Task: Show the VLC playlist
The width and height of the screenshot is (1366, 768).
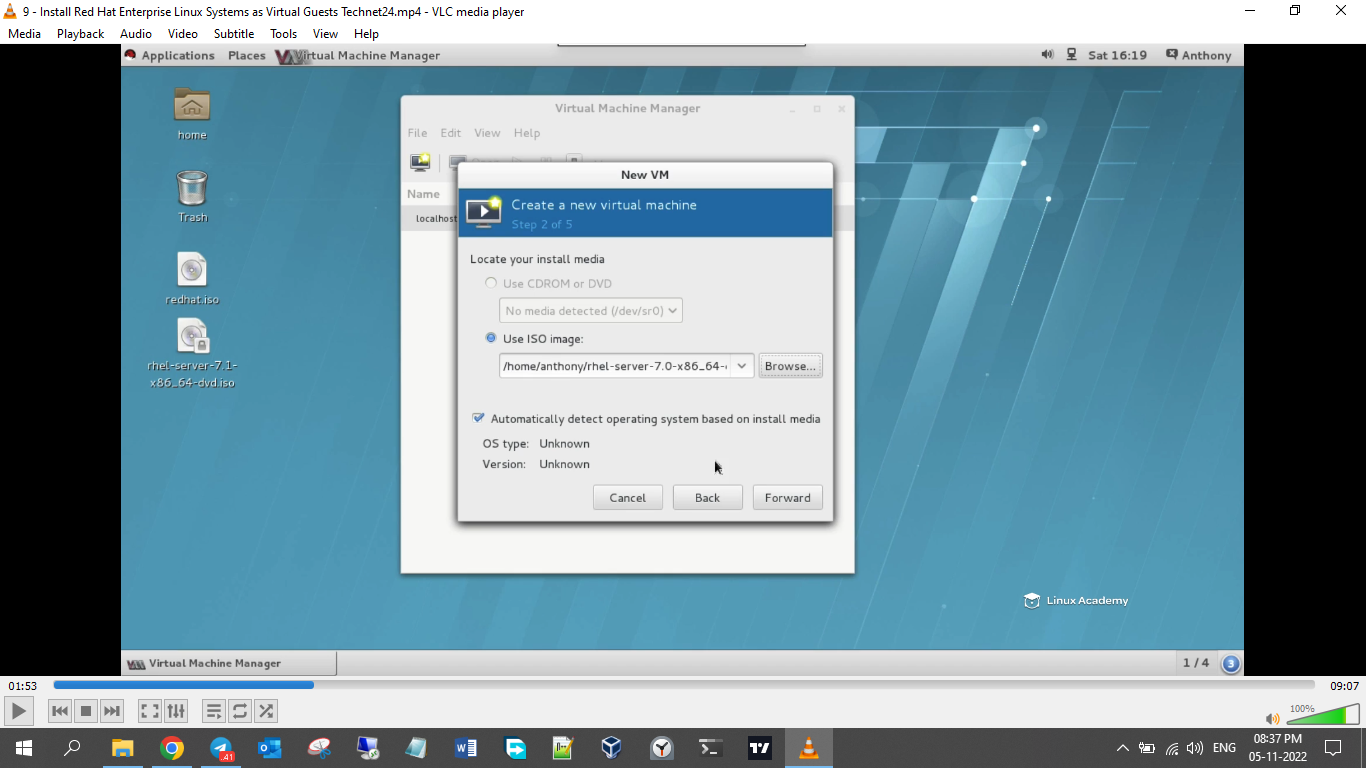Action: (x=214, y=711)
